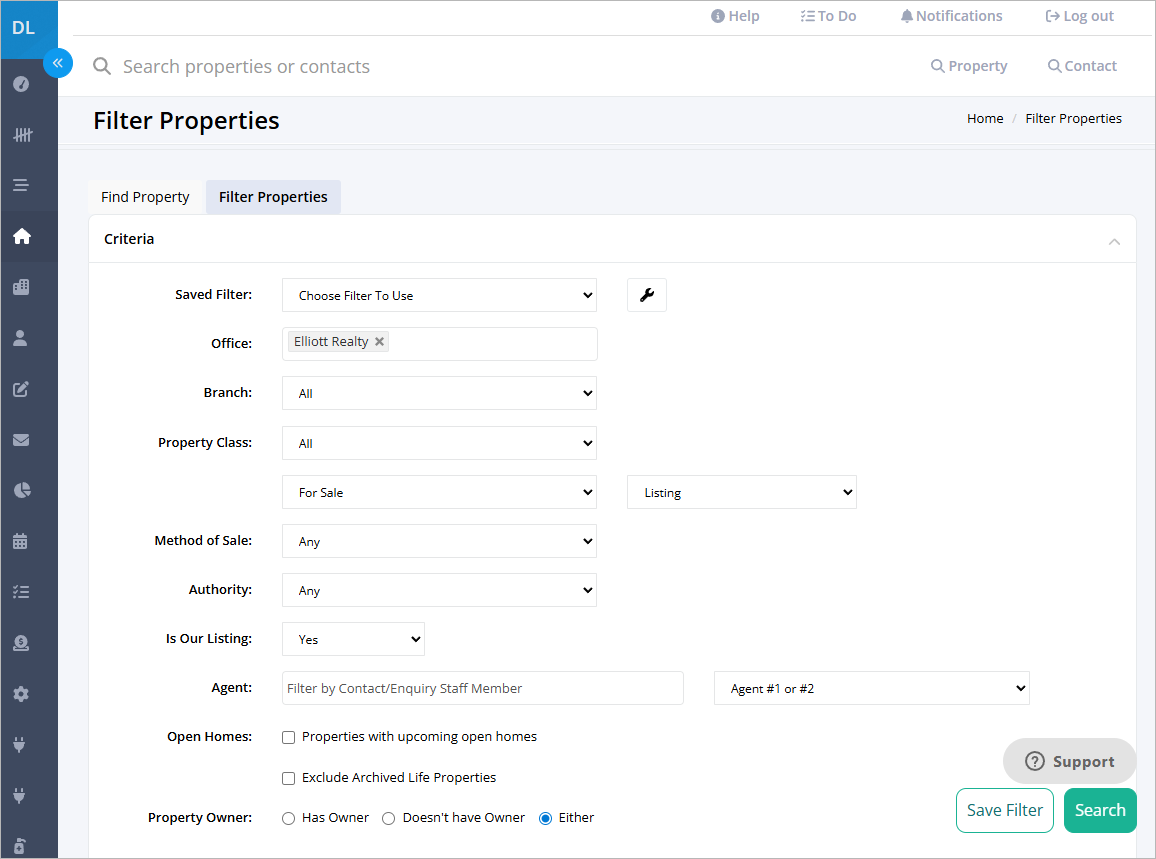Screen dimensions: 1156x859
Task: Click the green Search button
Action: pos(1099,810)
